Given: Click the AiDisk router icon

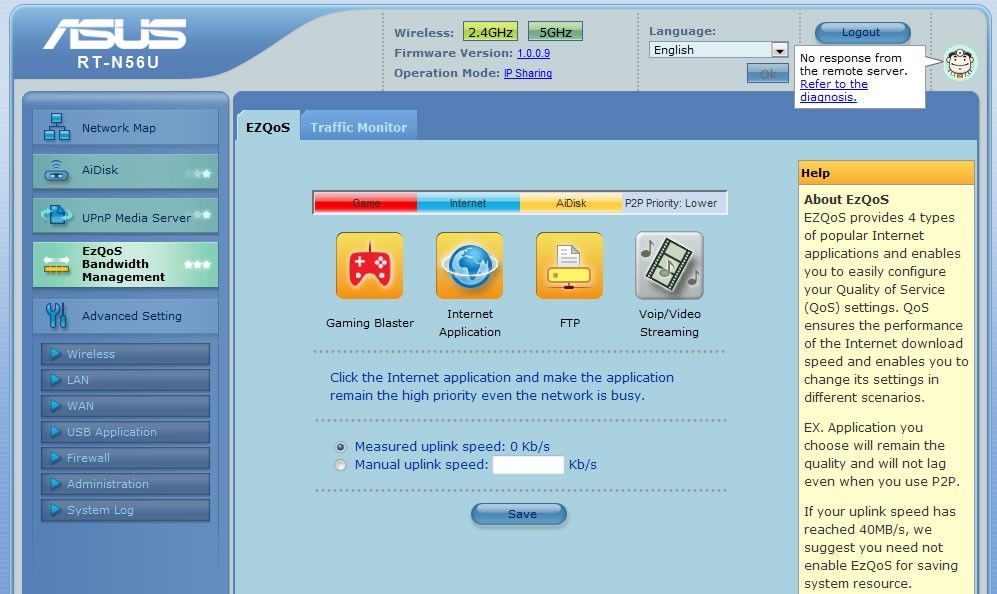Looking at the screenshot, I should tap(57, 170).
